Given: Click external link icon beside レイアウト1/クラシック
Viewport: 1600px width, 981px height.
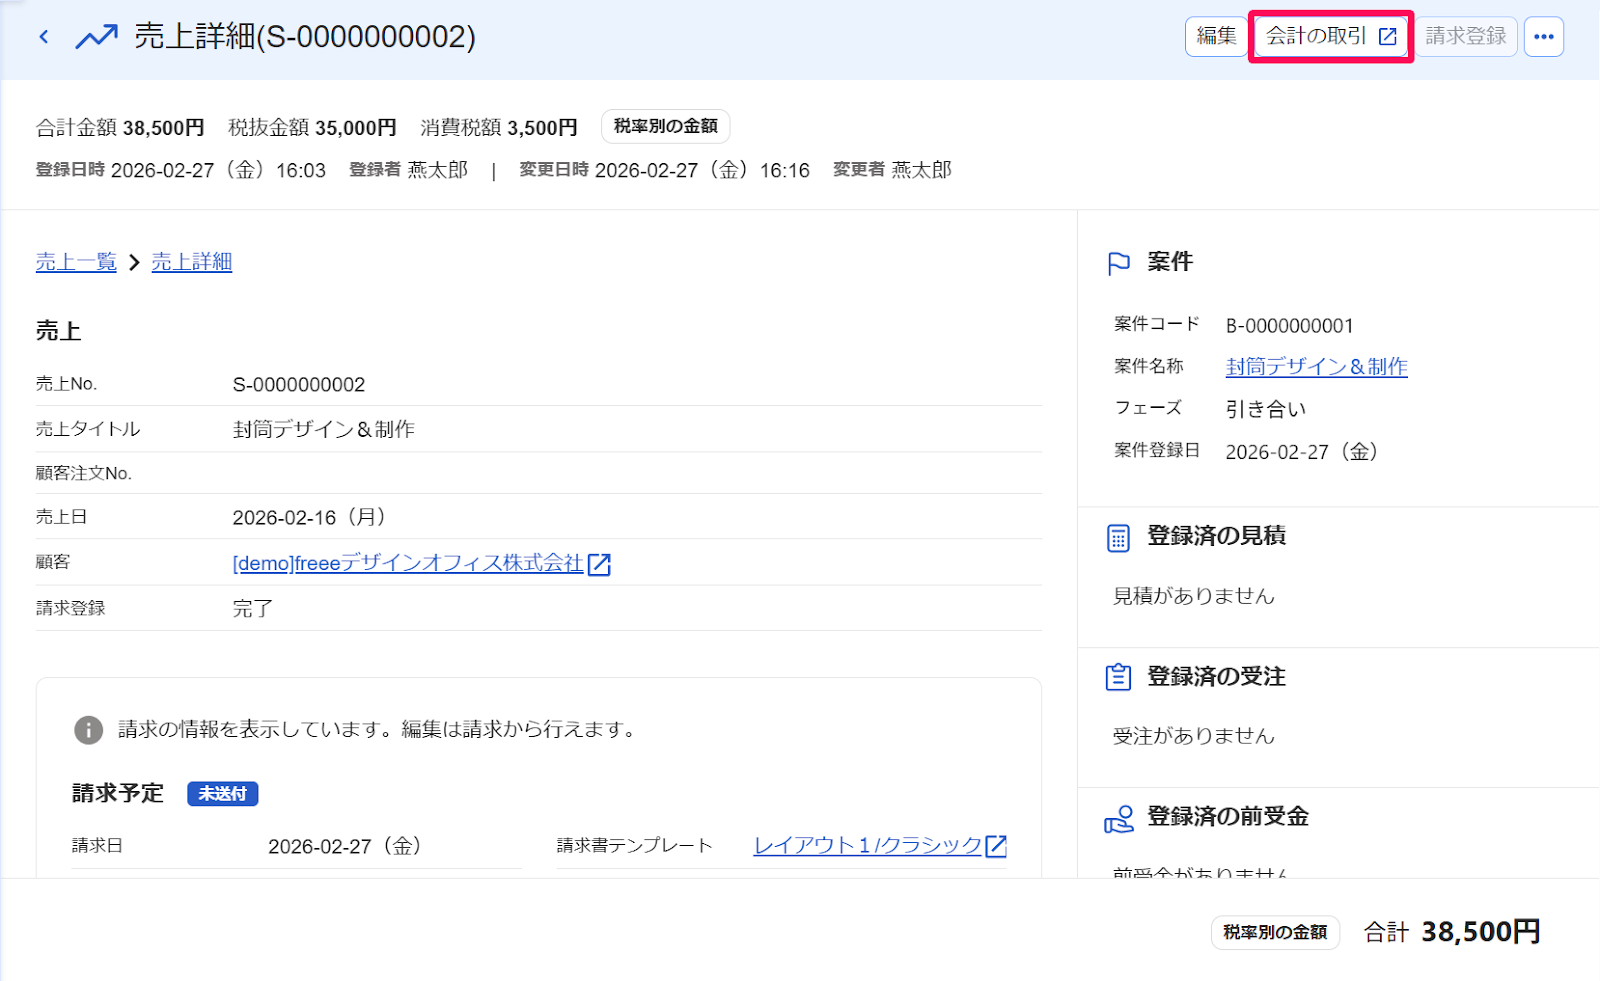Looking at the screenshot, I should [996, 846].
